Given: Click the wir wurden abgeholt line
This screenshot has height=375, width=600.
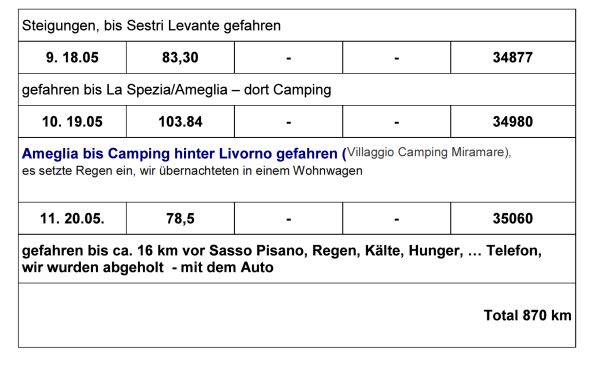Looking at the screenshot, I should [x=148, y=267].
